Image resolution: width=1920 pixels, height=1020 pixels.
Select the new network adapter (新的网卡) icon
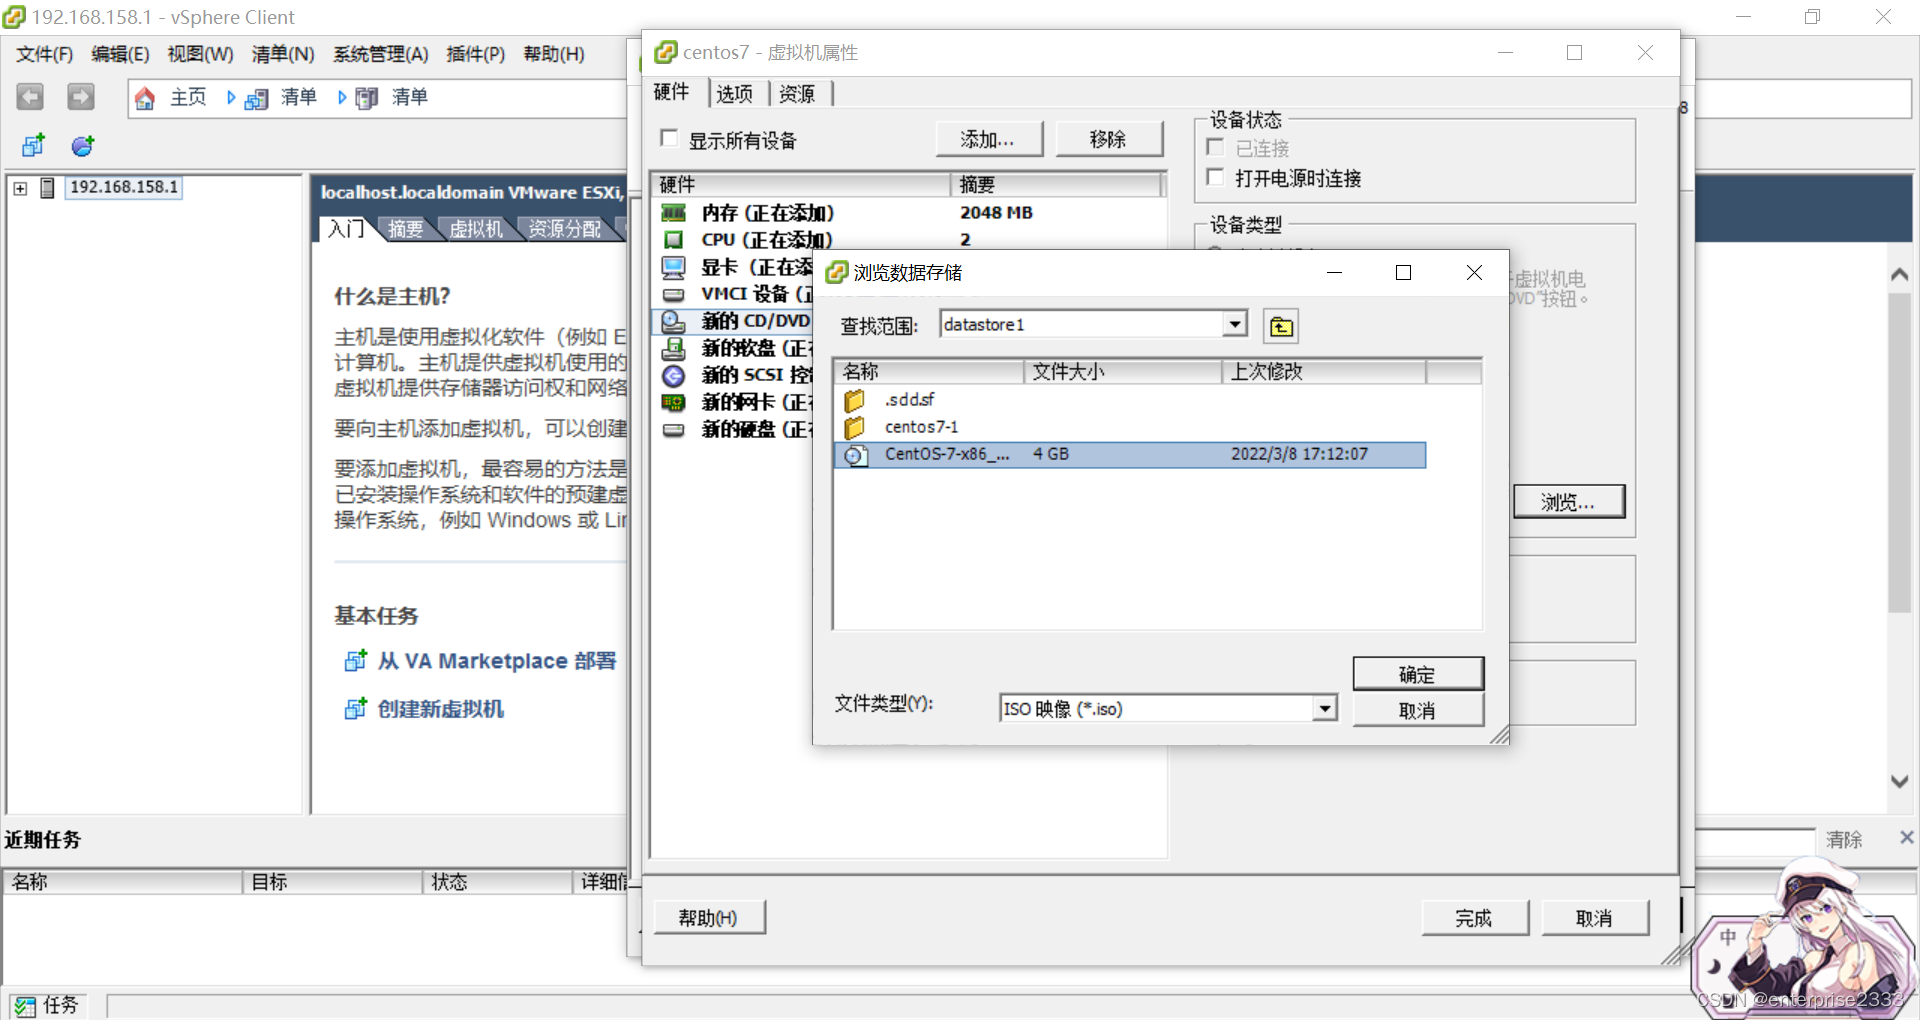(674, 402)
